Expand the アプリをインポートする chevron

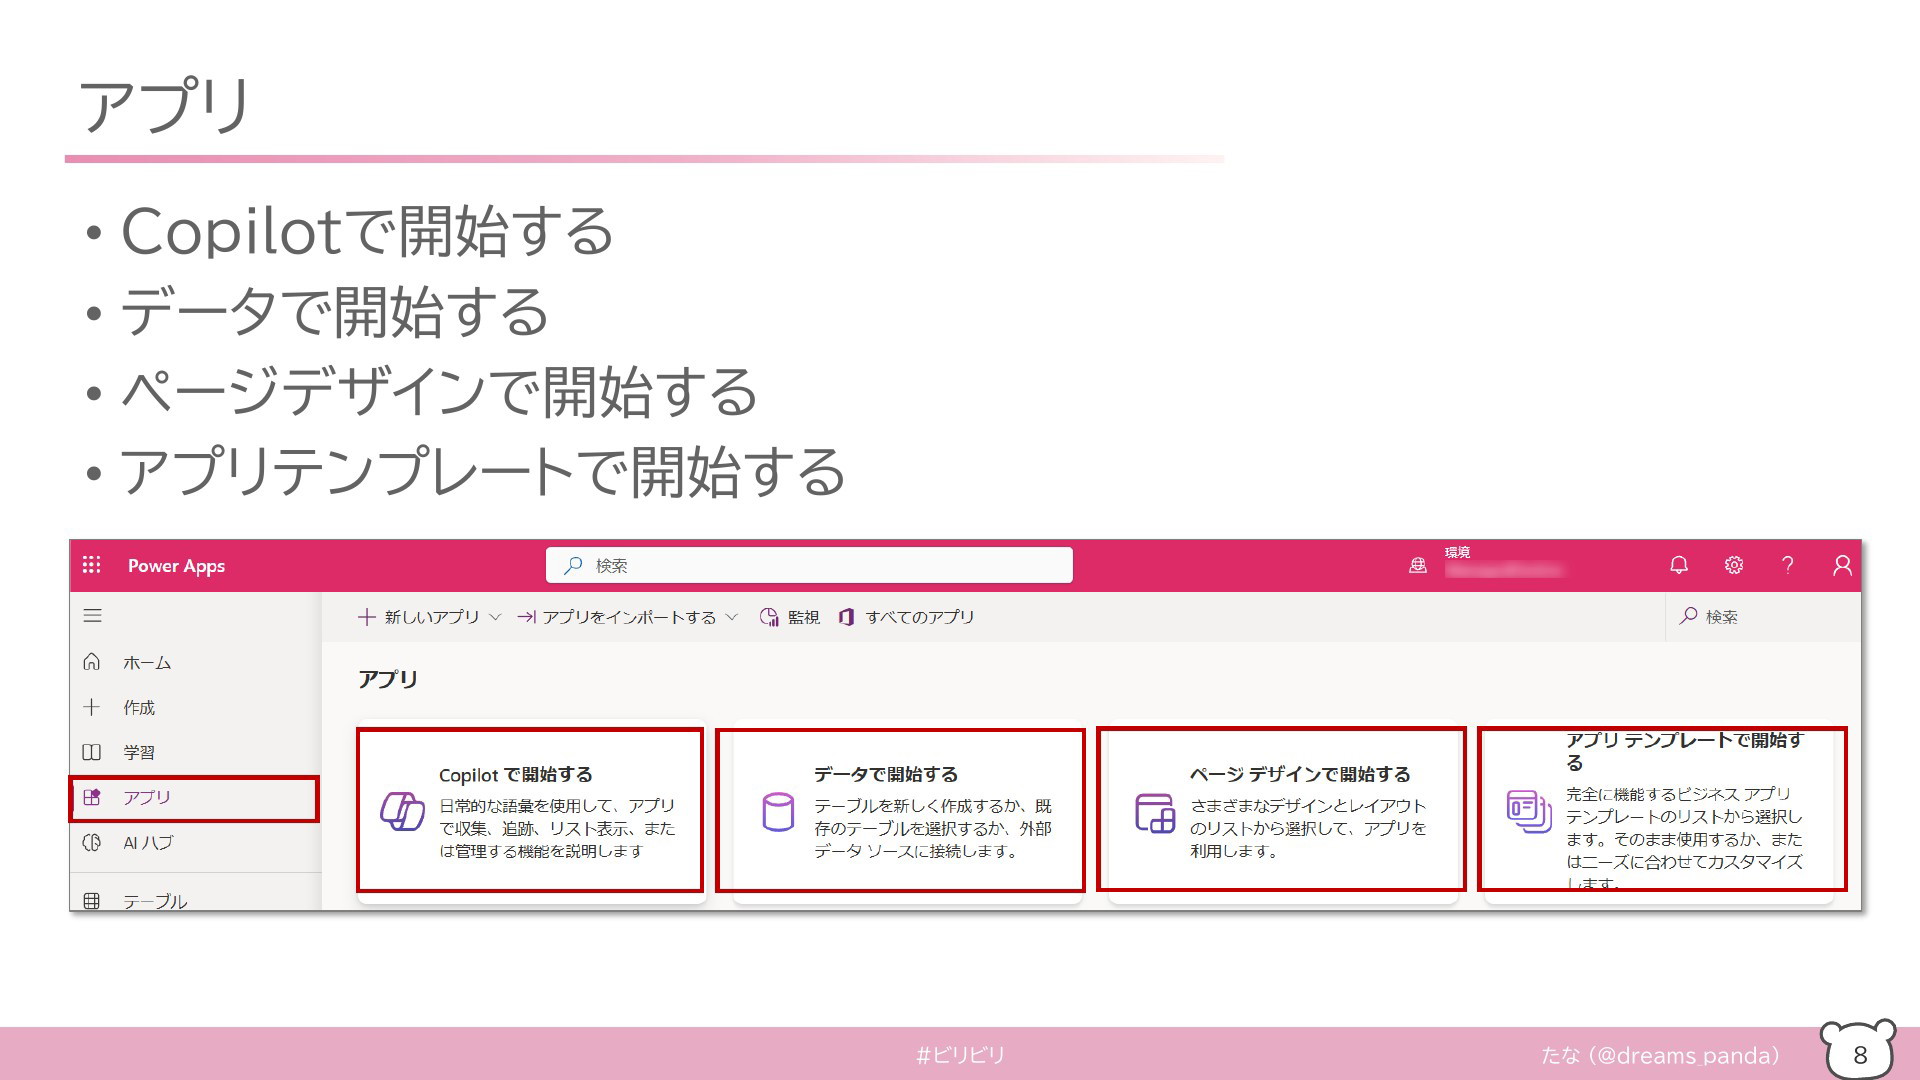(x=732, y=617)
